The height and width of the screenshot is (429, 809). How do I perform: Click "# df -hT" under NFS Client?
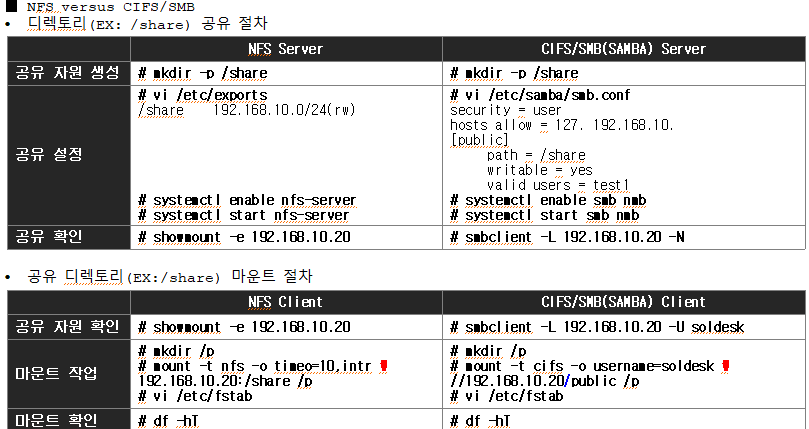(169, 421)
